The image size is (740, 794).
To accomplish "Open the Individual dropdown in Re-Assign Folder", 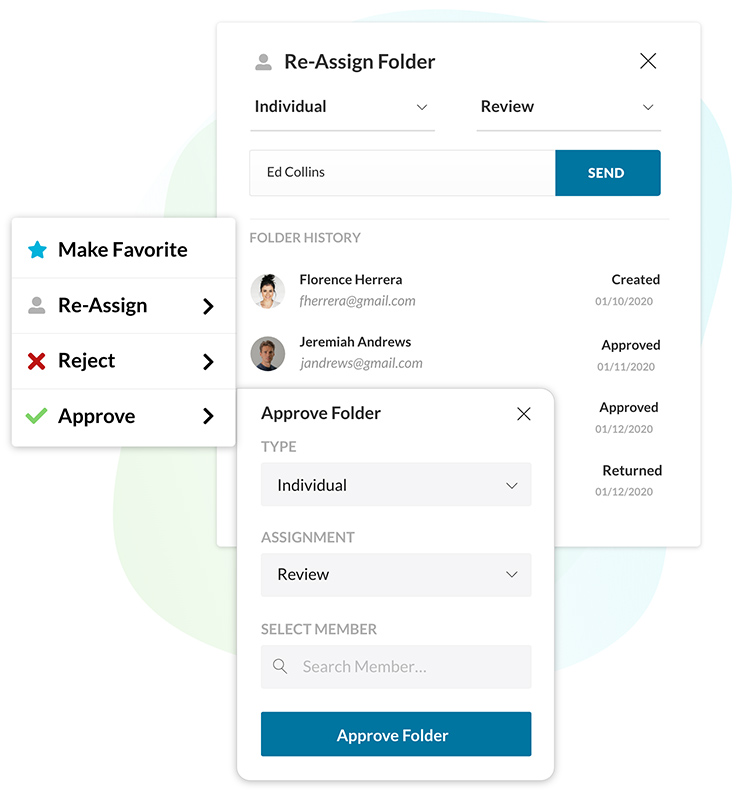I will 341,107.
